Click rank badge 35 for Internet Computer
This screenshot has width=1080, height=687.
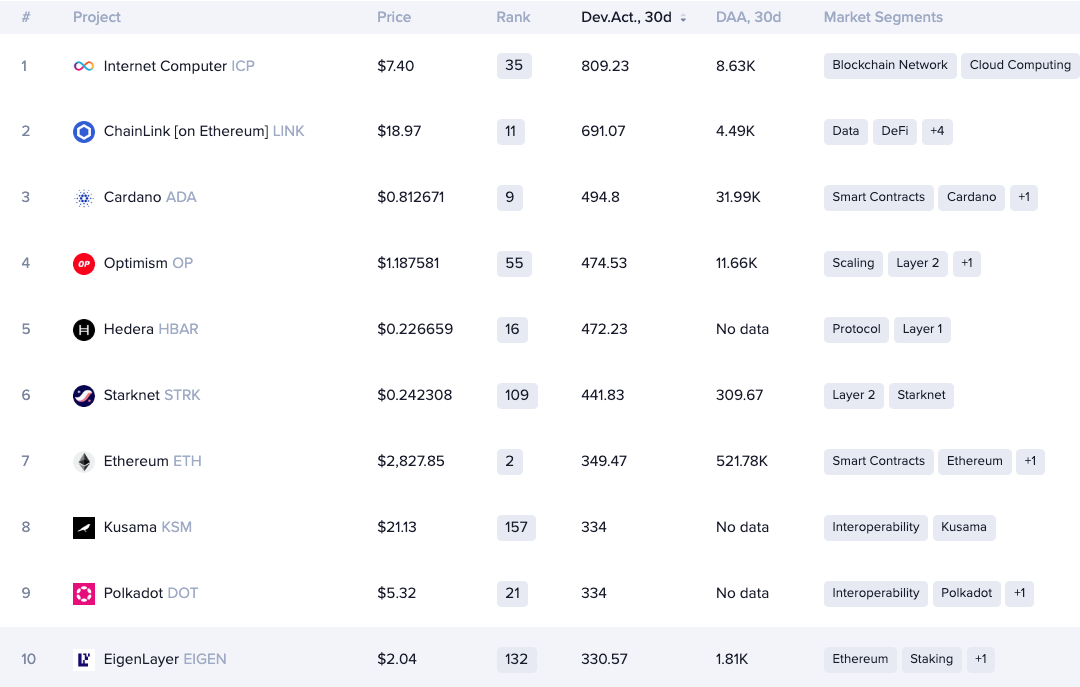click(514, 65)
